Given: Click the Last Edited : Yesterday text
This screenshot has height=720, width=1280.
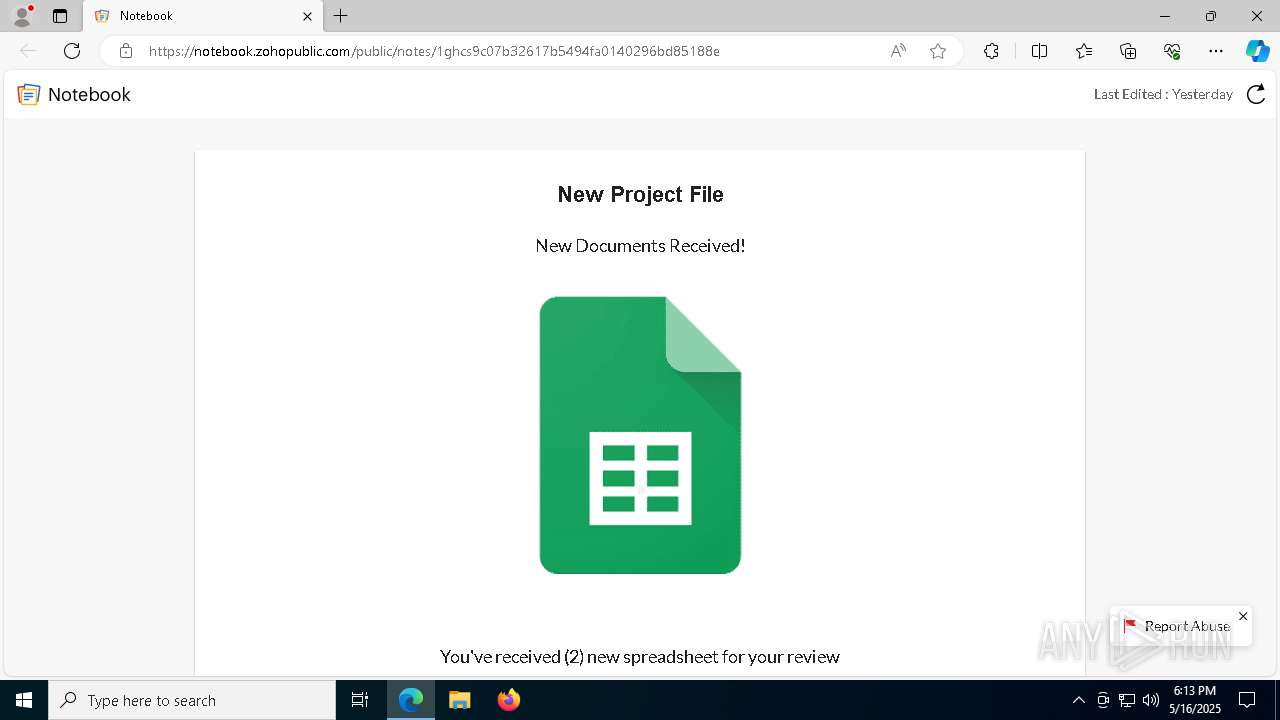Looking at the screenshot, I should pos(1163,94).
